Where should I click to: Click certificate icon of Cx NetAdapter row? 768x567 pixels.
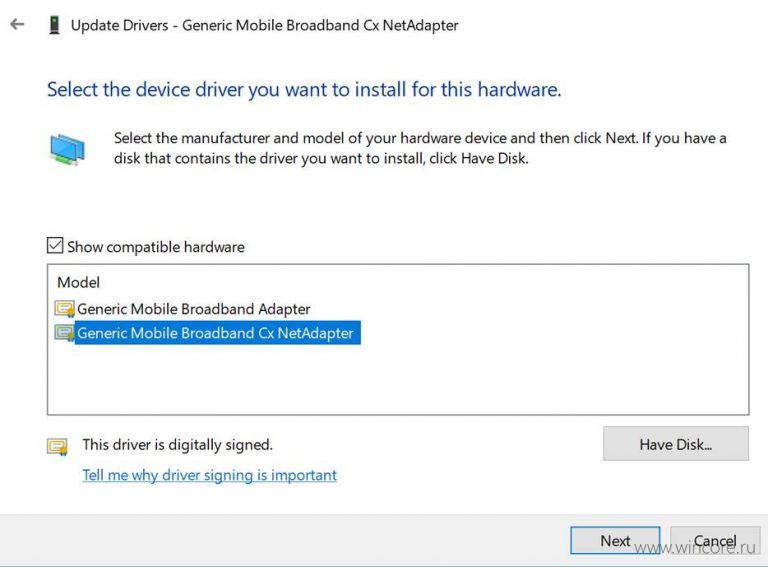tap(64, 333)
